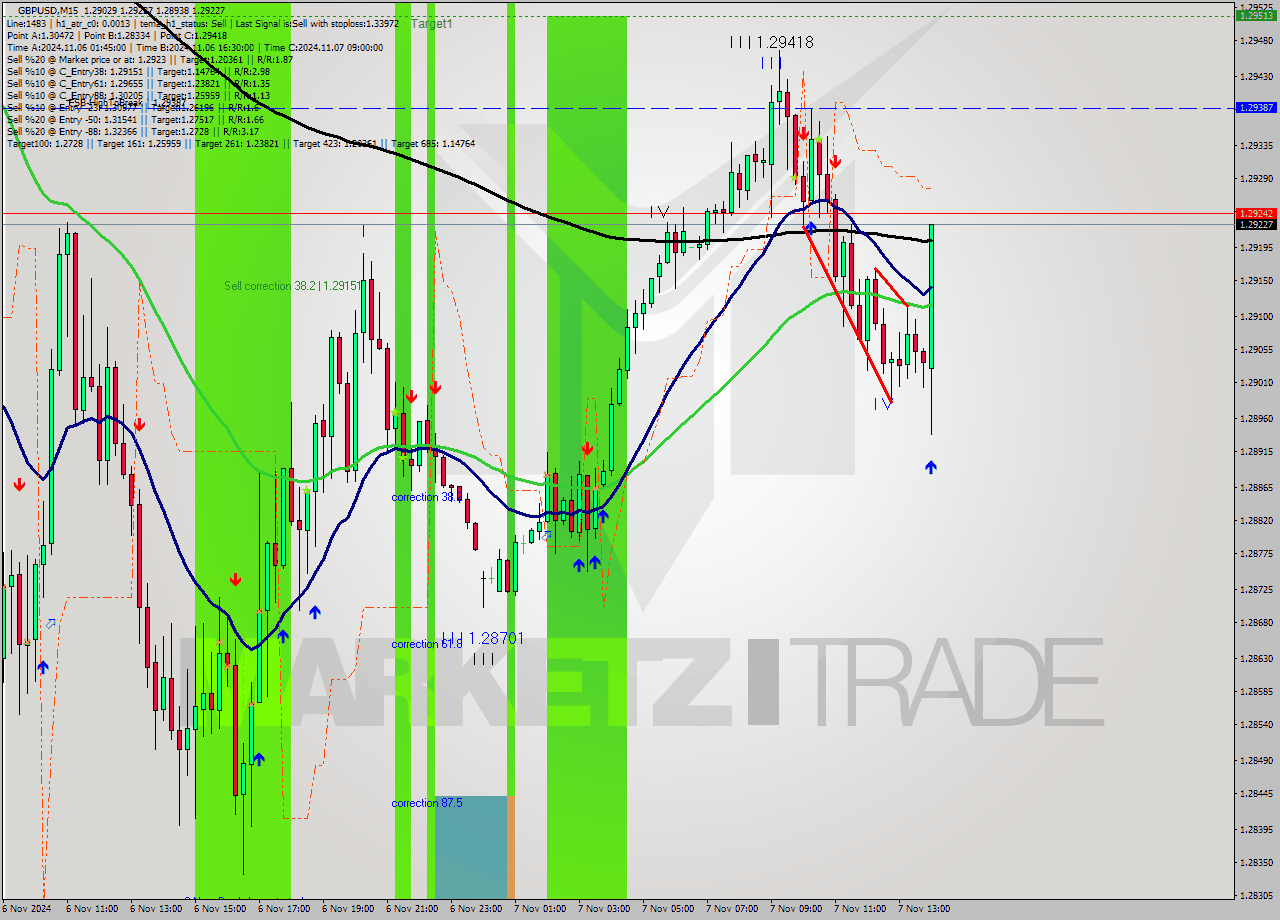Click the 'I I I 1.28701' wave label
The height and width of the screenshot is (920, 1280).
483,637
